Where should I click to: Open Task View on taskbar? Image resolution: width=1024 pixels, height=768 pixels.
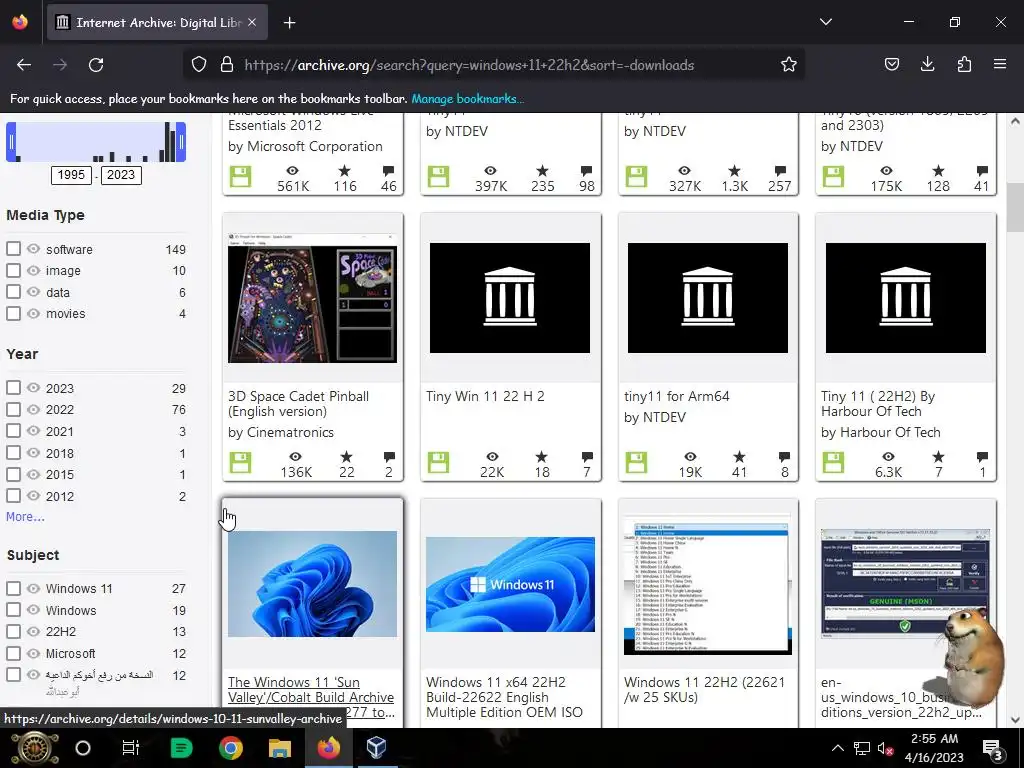[131, 748]
